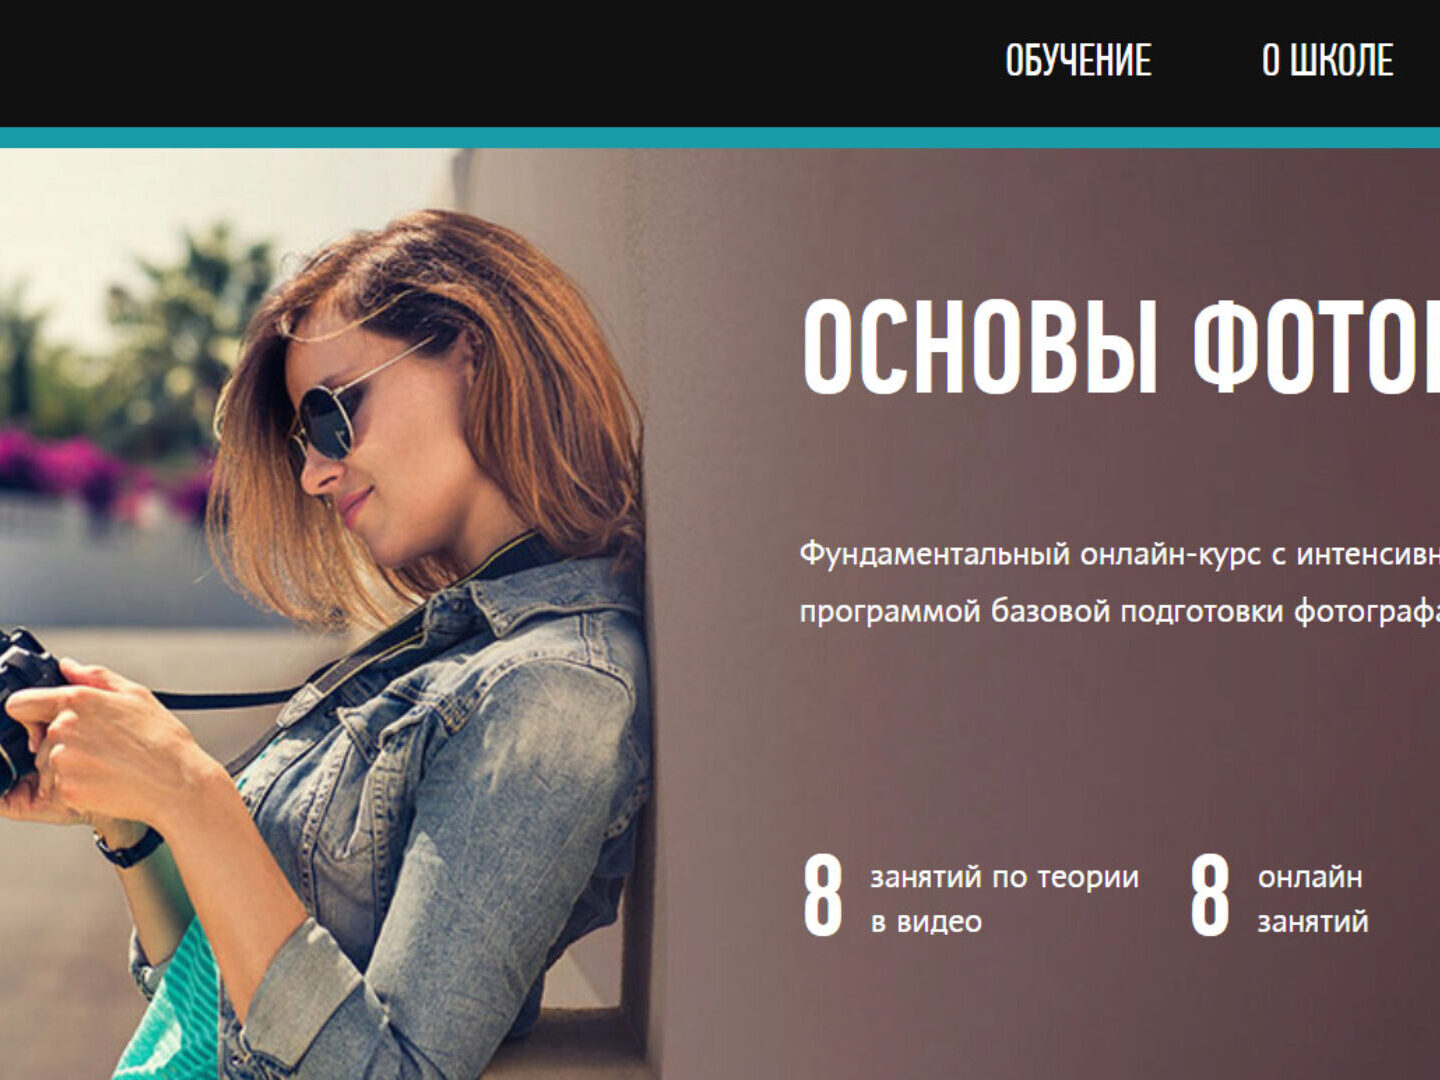
Task: Click the course description line starting with Фундаментальный
Action: point(1119,554)
